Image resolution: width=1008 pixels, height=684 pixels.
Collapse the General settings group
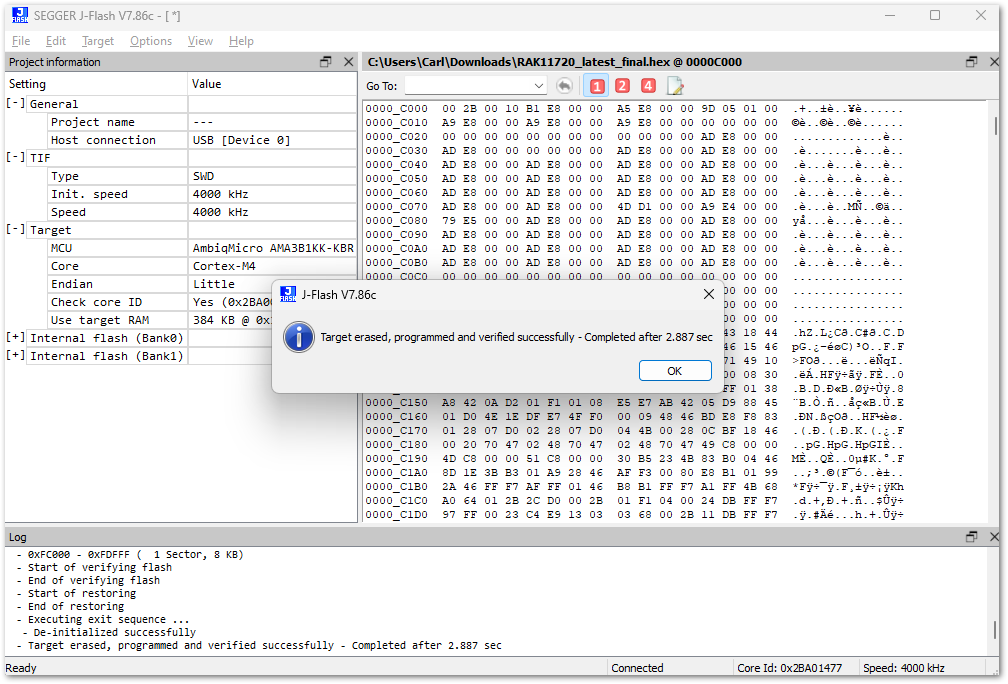click(x=15, y=103)
